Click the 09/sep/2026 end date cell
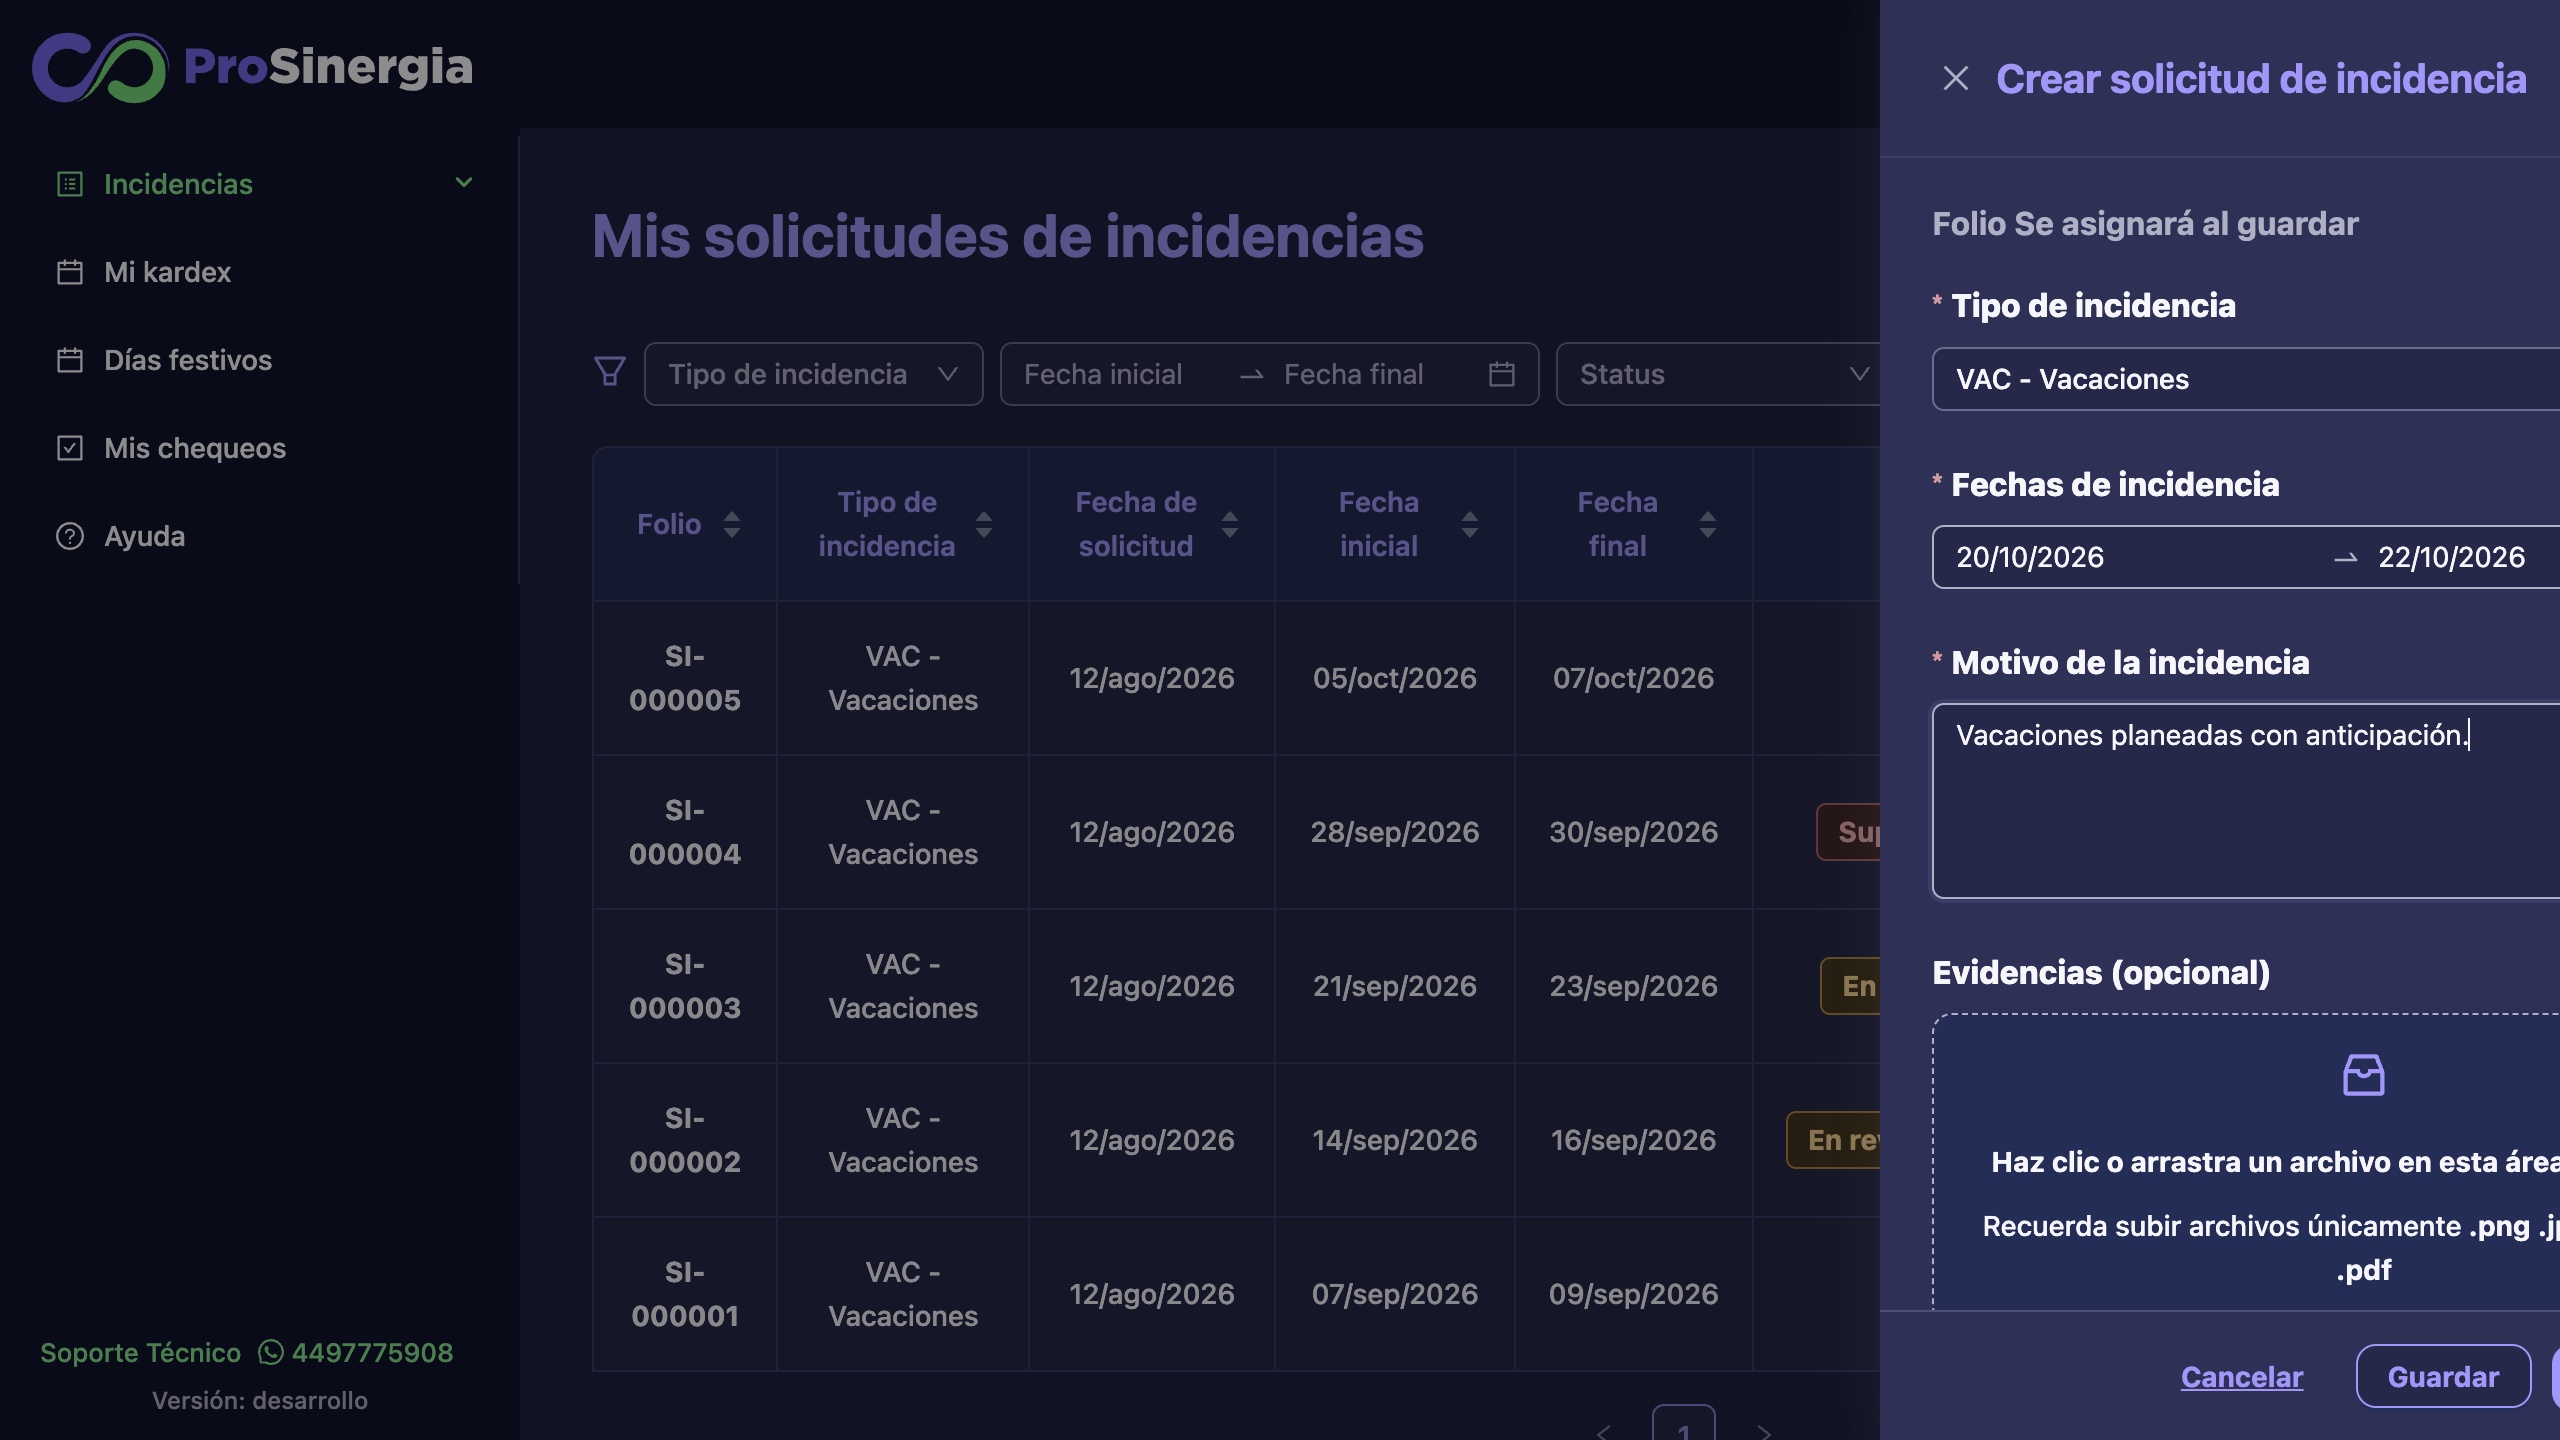Viewport: 2560px width, 1440px height. click(1634, 1294)
